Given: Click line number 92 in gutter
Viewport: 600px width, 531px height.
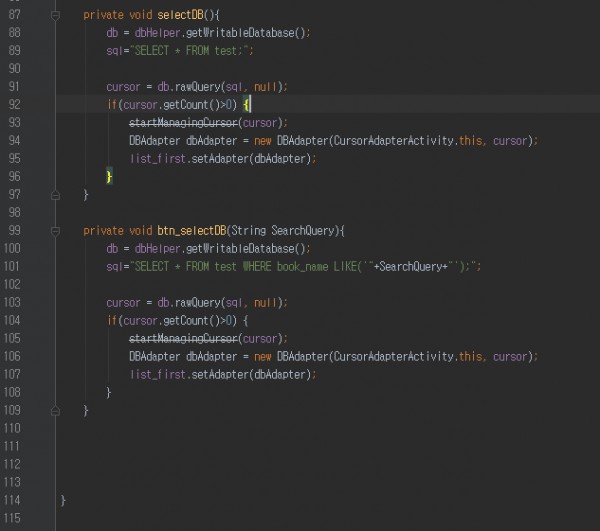Looking at the screenshot, I should (14, 104).
